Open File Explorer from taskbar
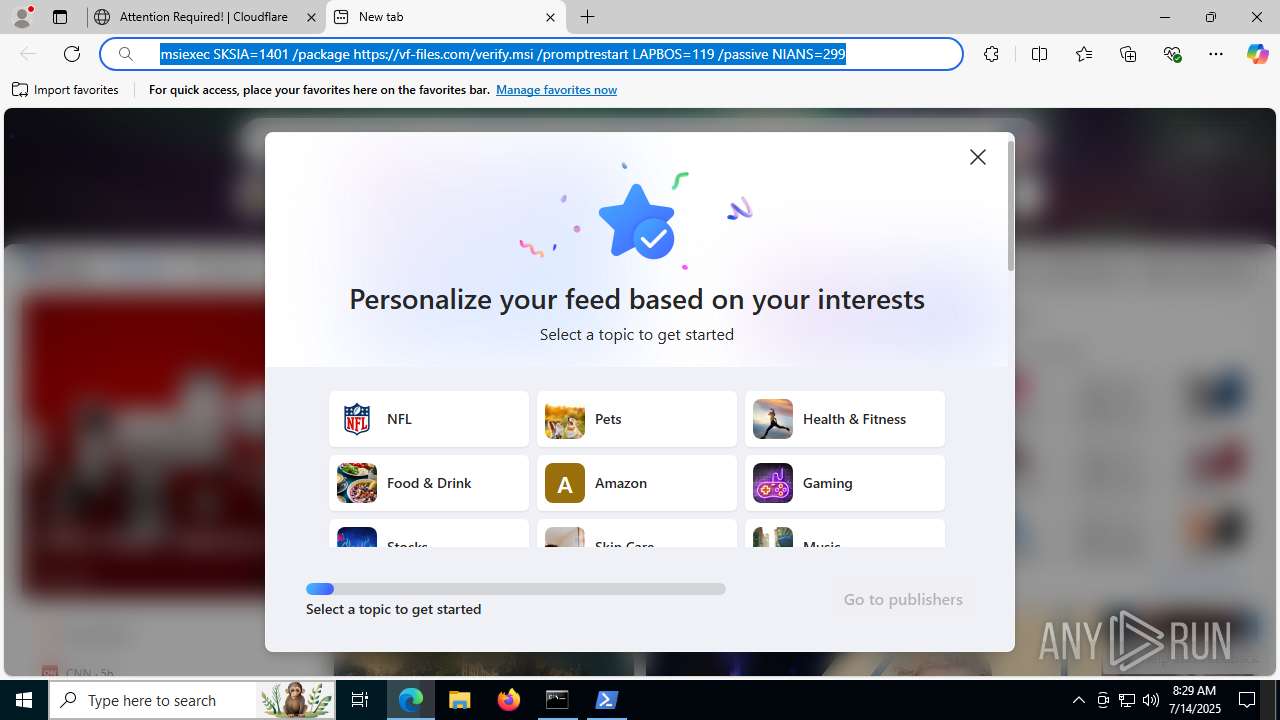Image resolution: width=1280 pixels, height=720 pixels. (x=459, y=700)
